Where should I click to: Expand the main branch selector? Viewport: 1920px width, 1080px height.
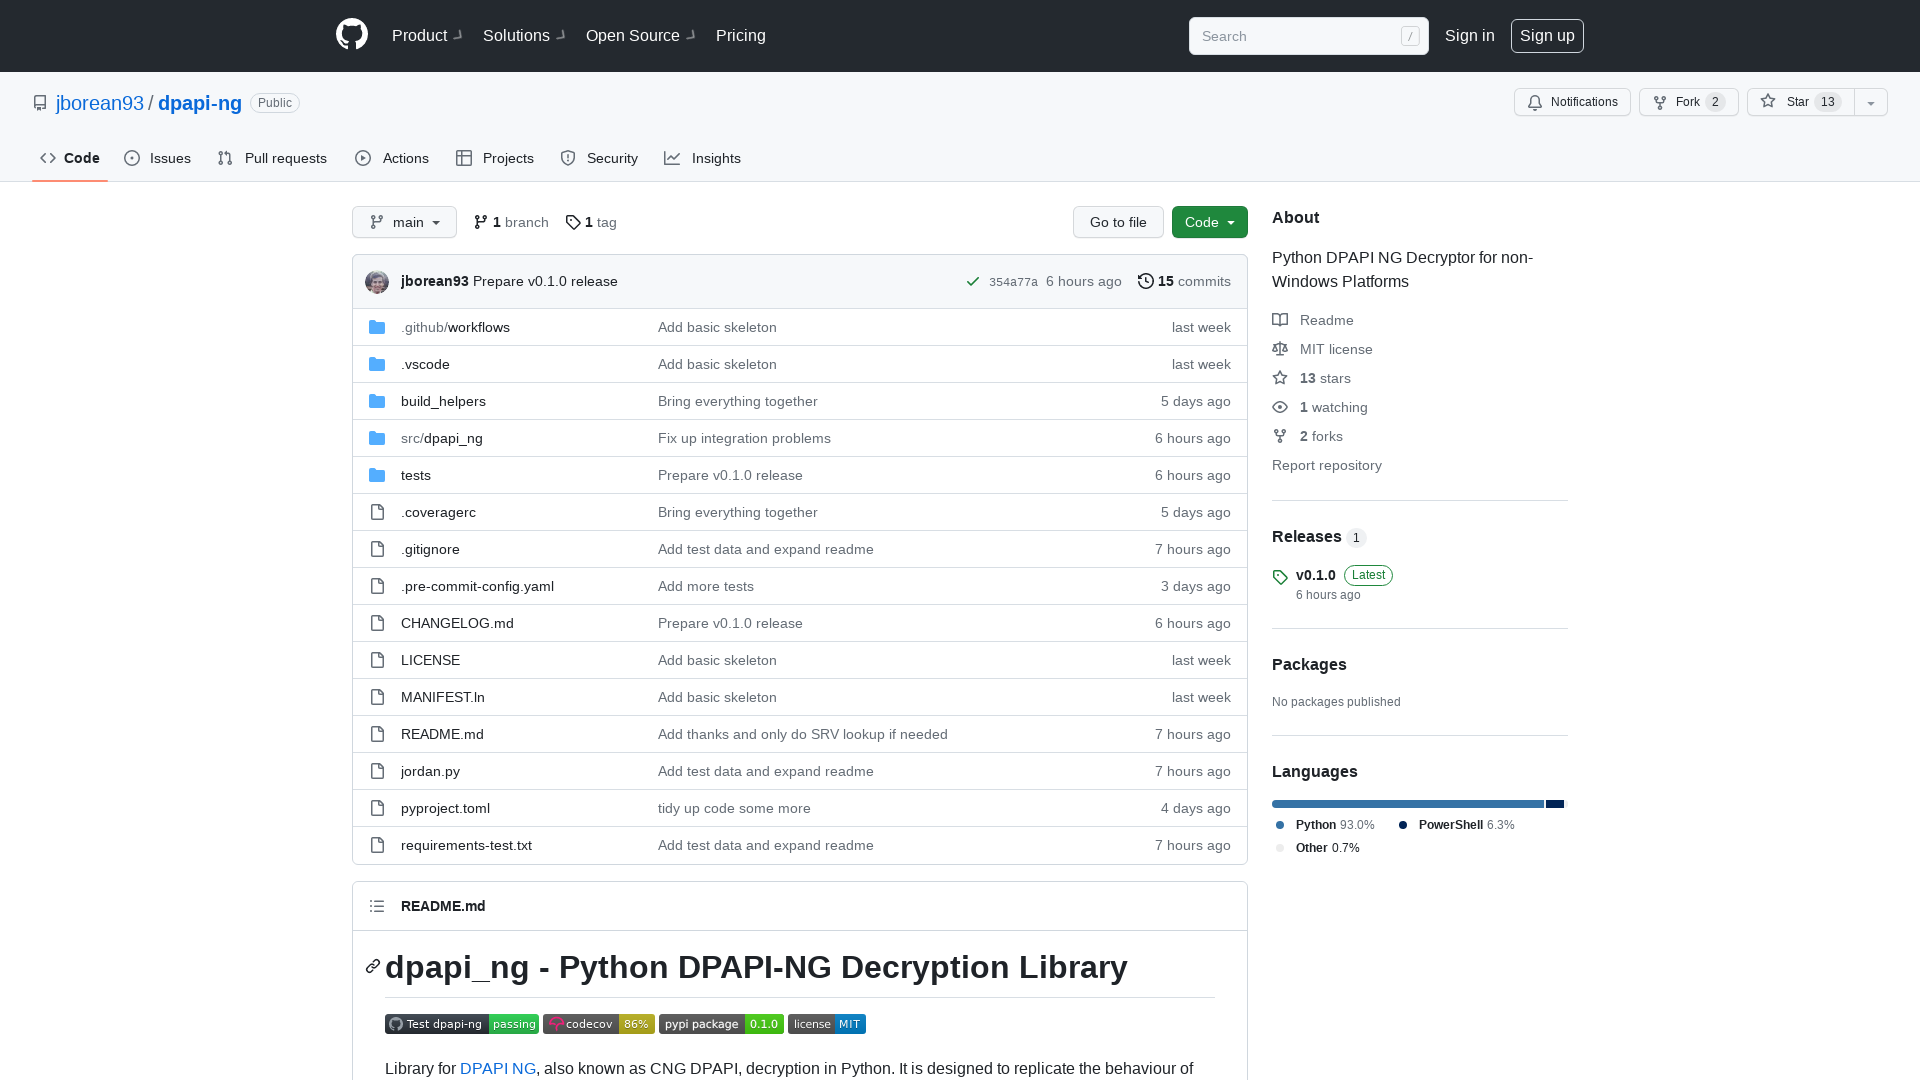[x=404, y=222]
